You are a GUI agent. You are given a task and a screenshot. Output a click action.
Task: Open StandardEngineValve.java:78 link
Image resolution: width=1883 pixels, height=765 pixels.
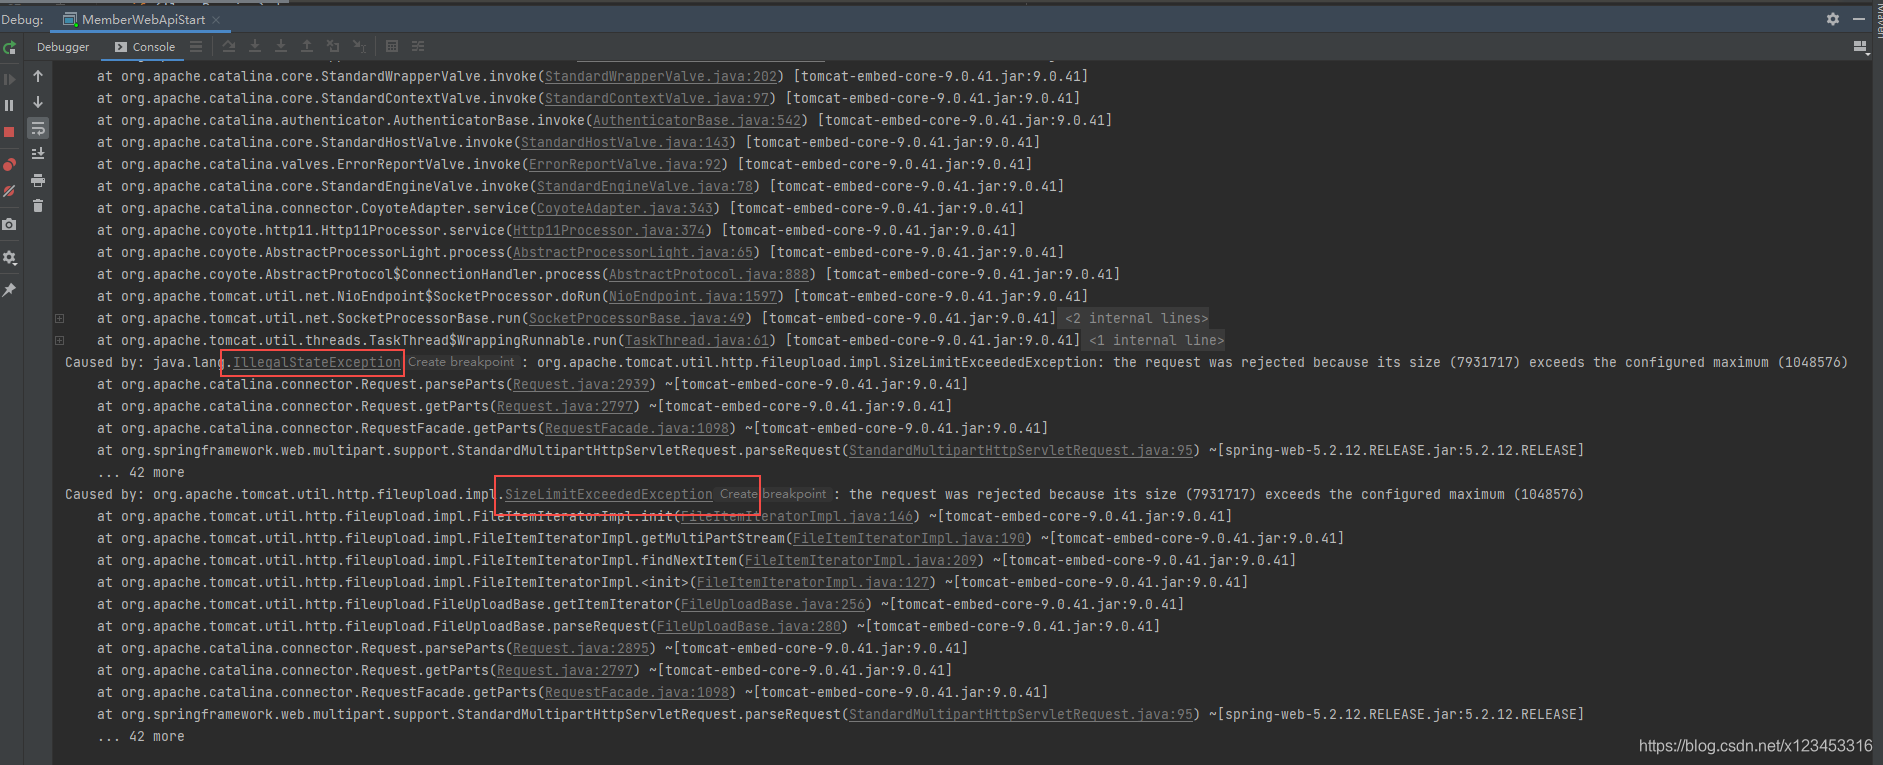pyautogui.click(x=645, y=186)
